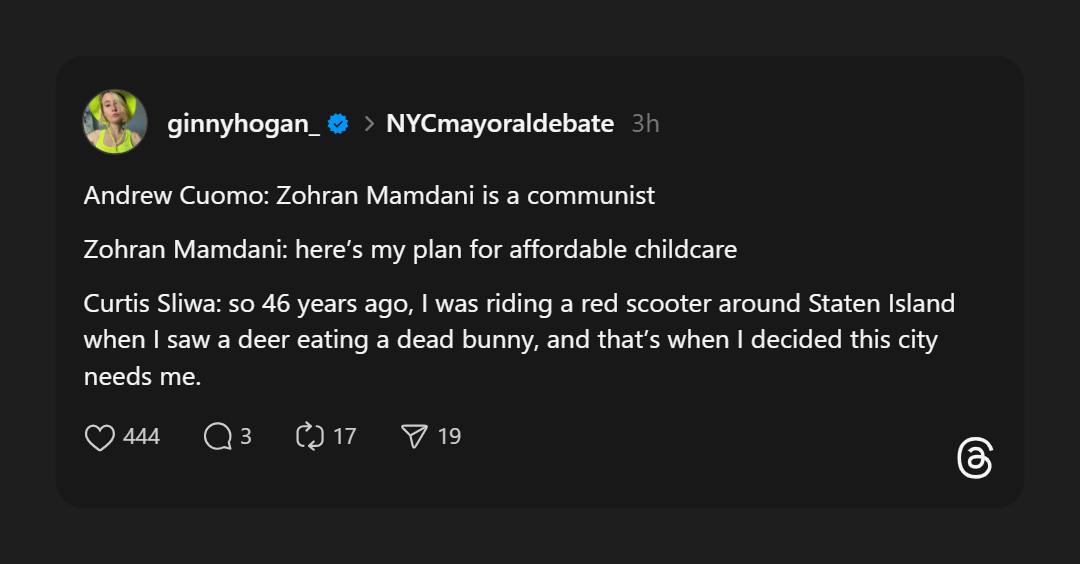Click the blue verified badge beside ginnyhogan_

coord(338,124)
